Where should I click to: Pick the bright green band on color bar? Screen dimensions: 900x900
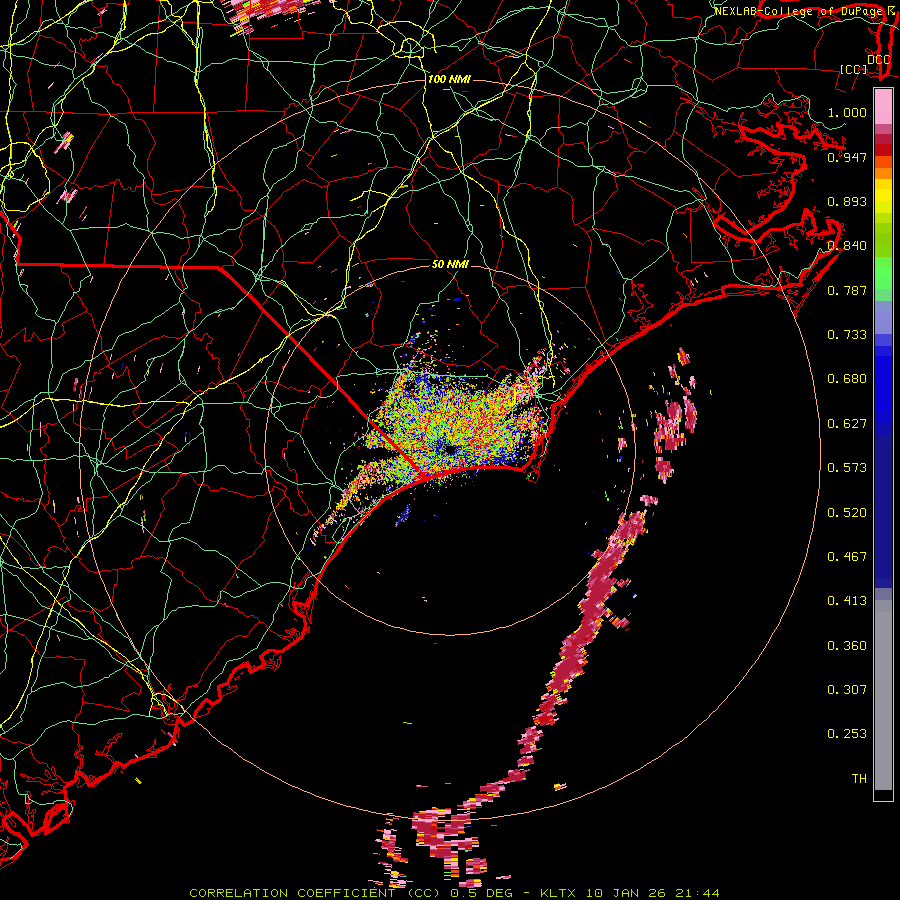click(x=883, y=273)
